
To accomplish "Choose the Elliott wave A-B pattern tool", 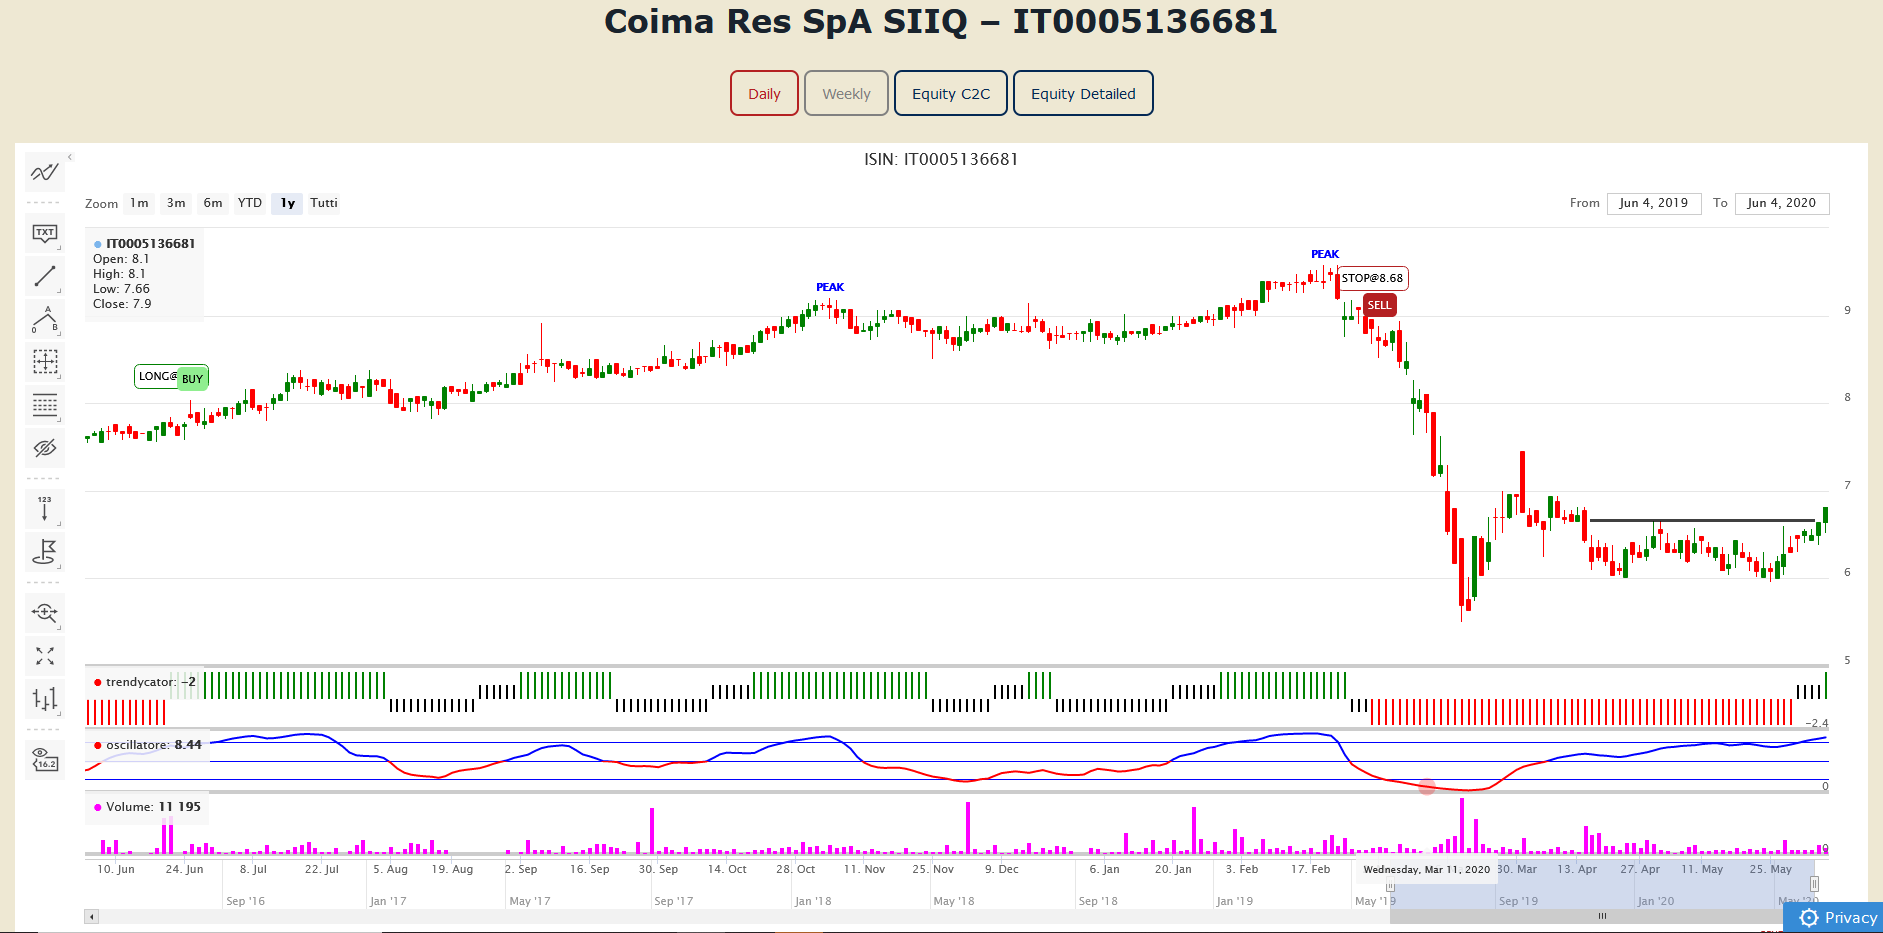I will (x=44, y=319).
